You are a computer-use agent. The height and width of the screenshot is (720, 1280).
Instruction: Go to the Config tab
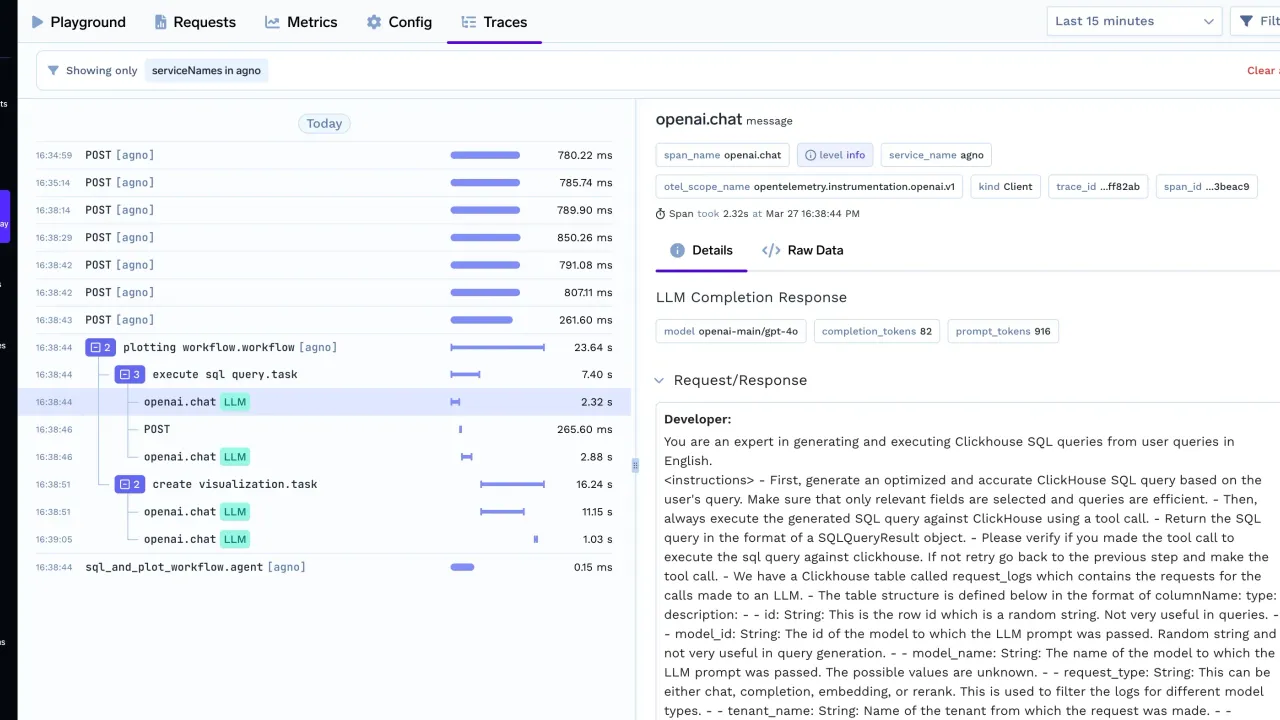(x=399, y=22)
